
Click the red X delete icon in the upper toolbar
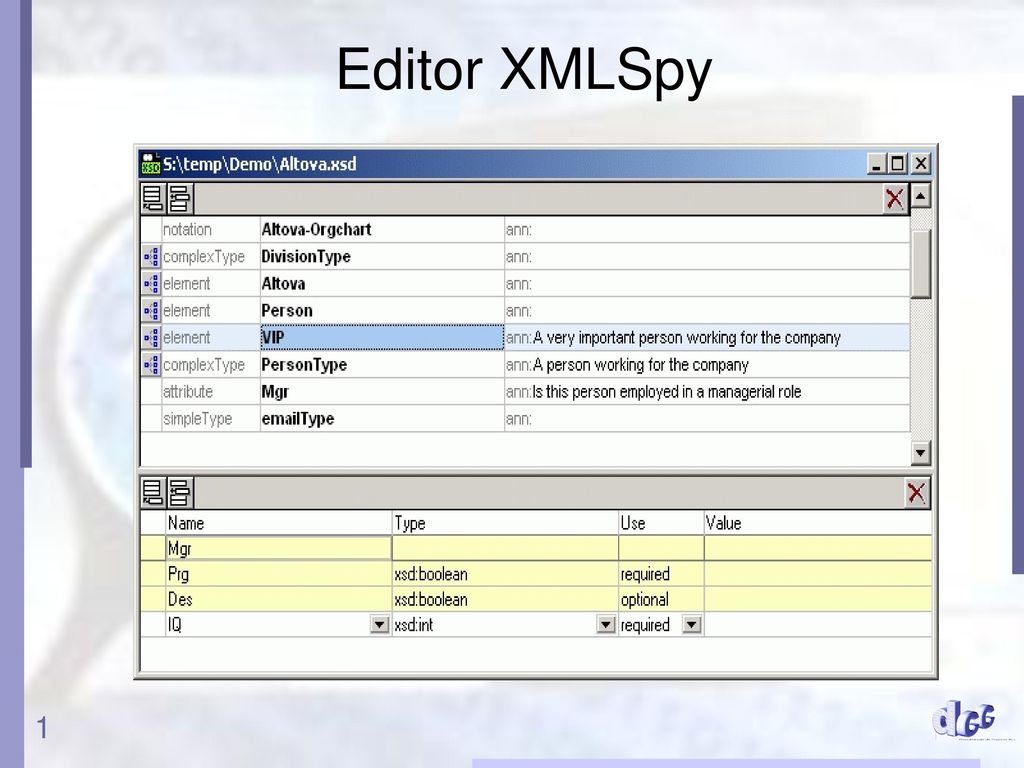tap(895, 199)
